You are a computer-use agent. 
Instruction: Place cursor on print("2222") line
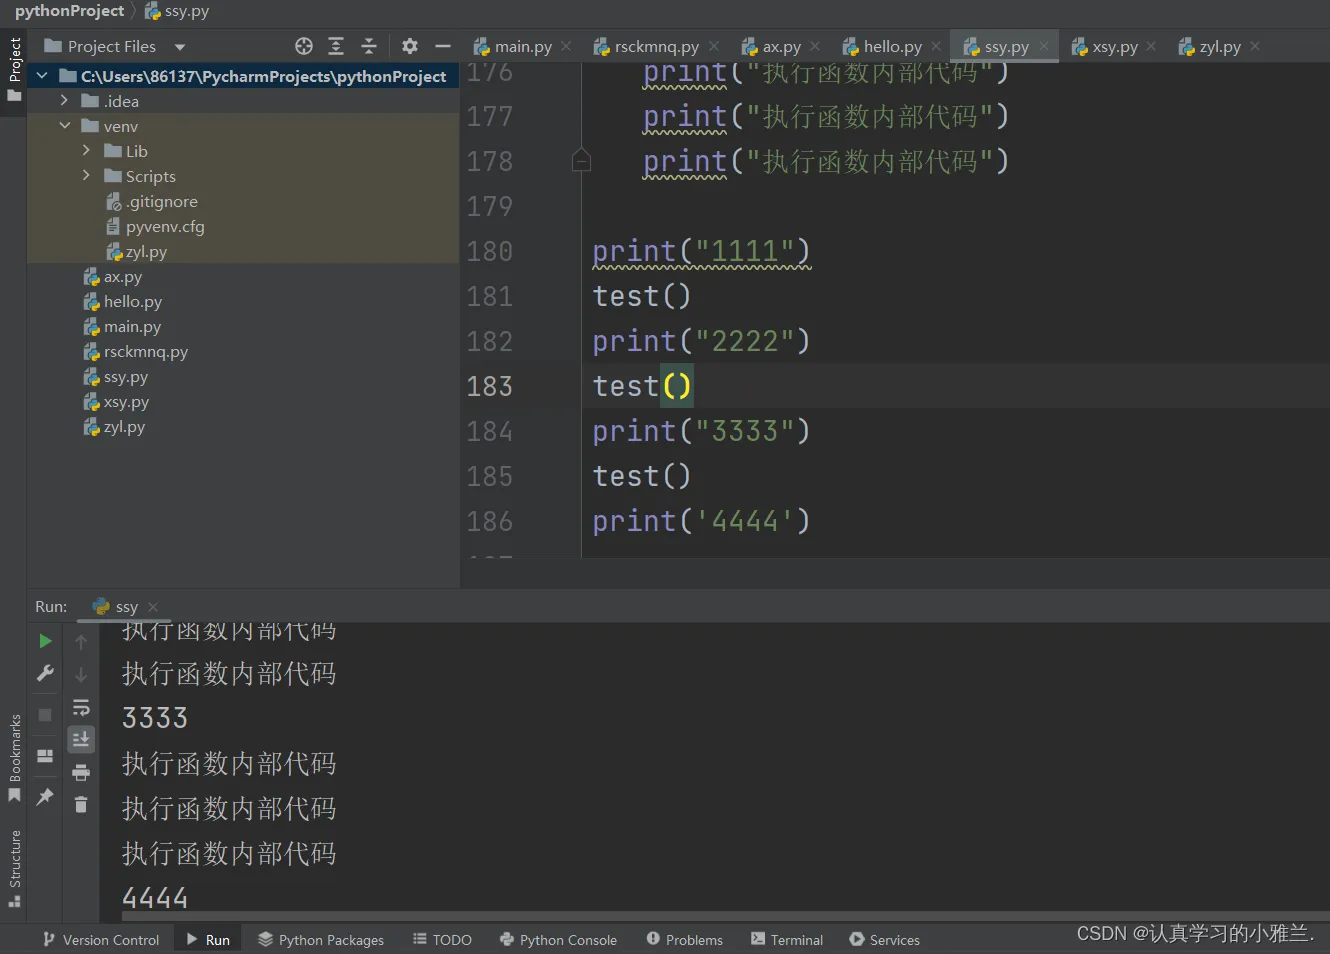point(701,341)
